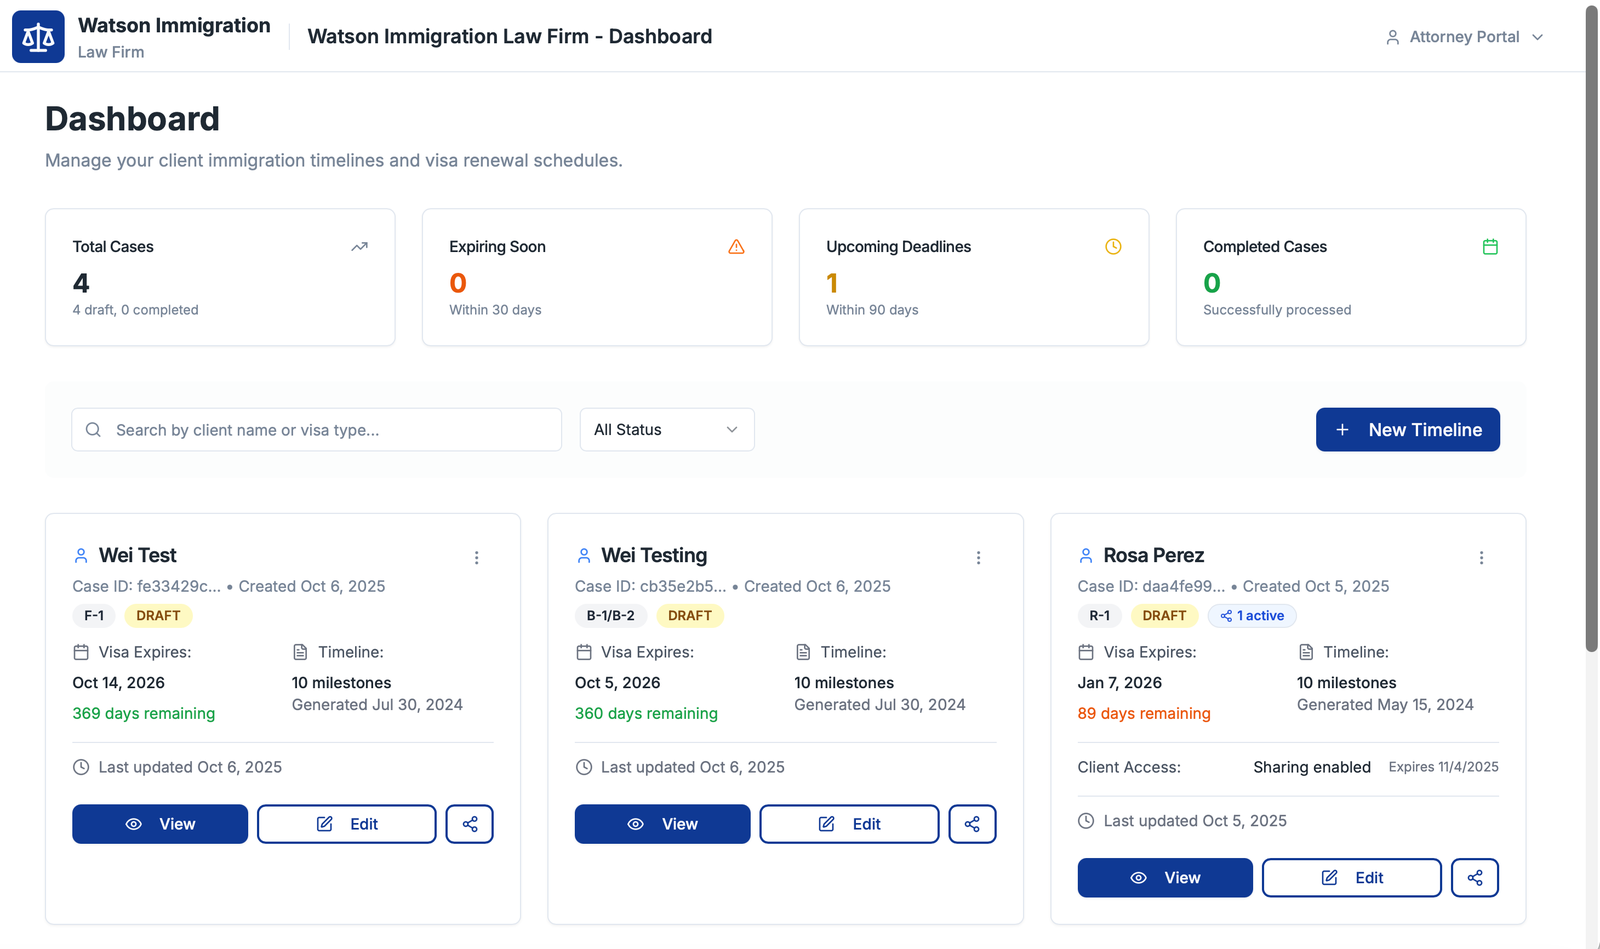Click the Upcoming Deadlines clock icon
Viewport: 1600px width, 949px height.
coord(1113,247)
